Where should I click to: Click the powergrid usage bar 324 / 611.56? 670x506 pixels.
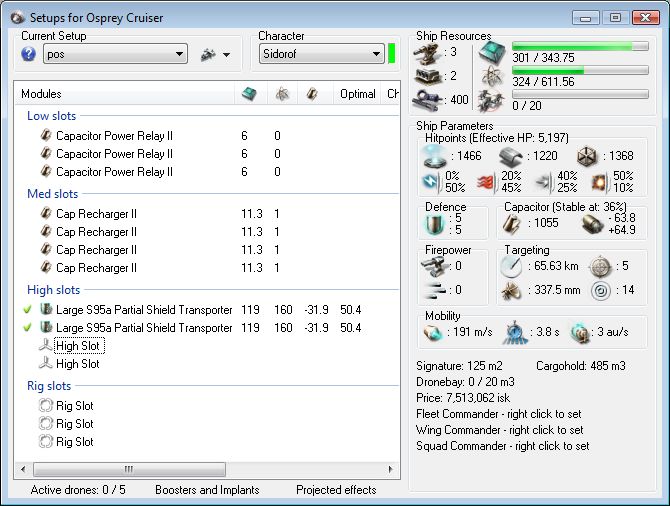click(580, 70)
